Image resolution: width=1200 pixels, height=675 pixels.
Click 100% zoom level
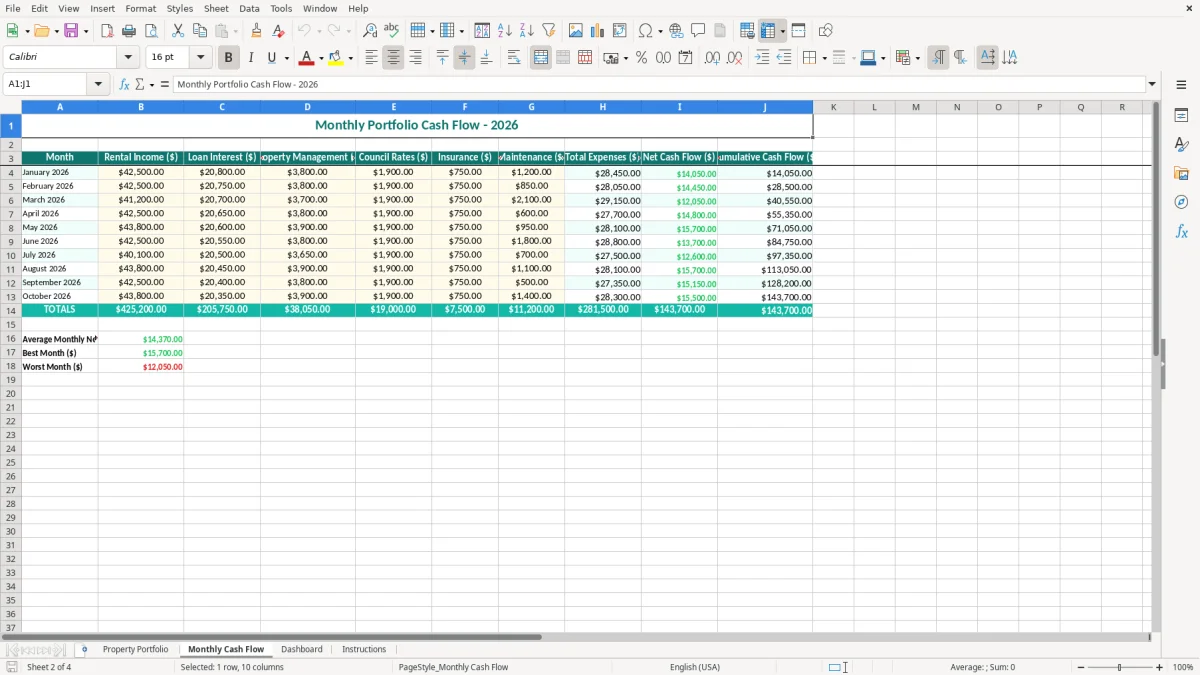[x=1183, y=667]
